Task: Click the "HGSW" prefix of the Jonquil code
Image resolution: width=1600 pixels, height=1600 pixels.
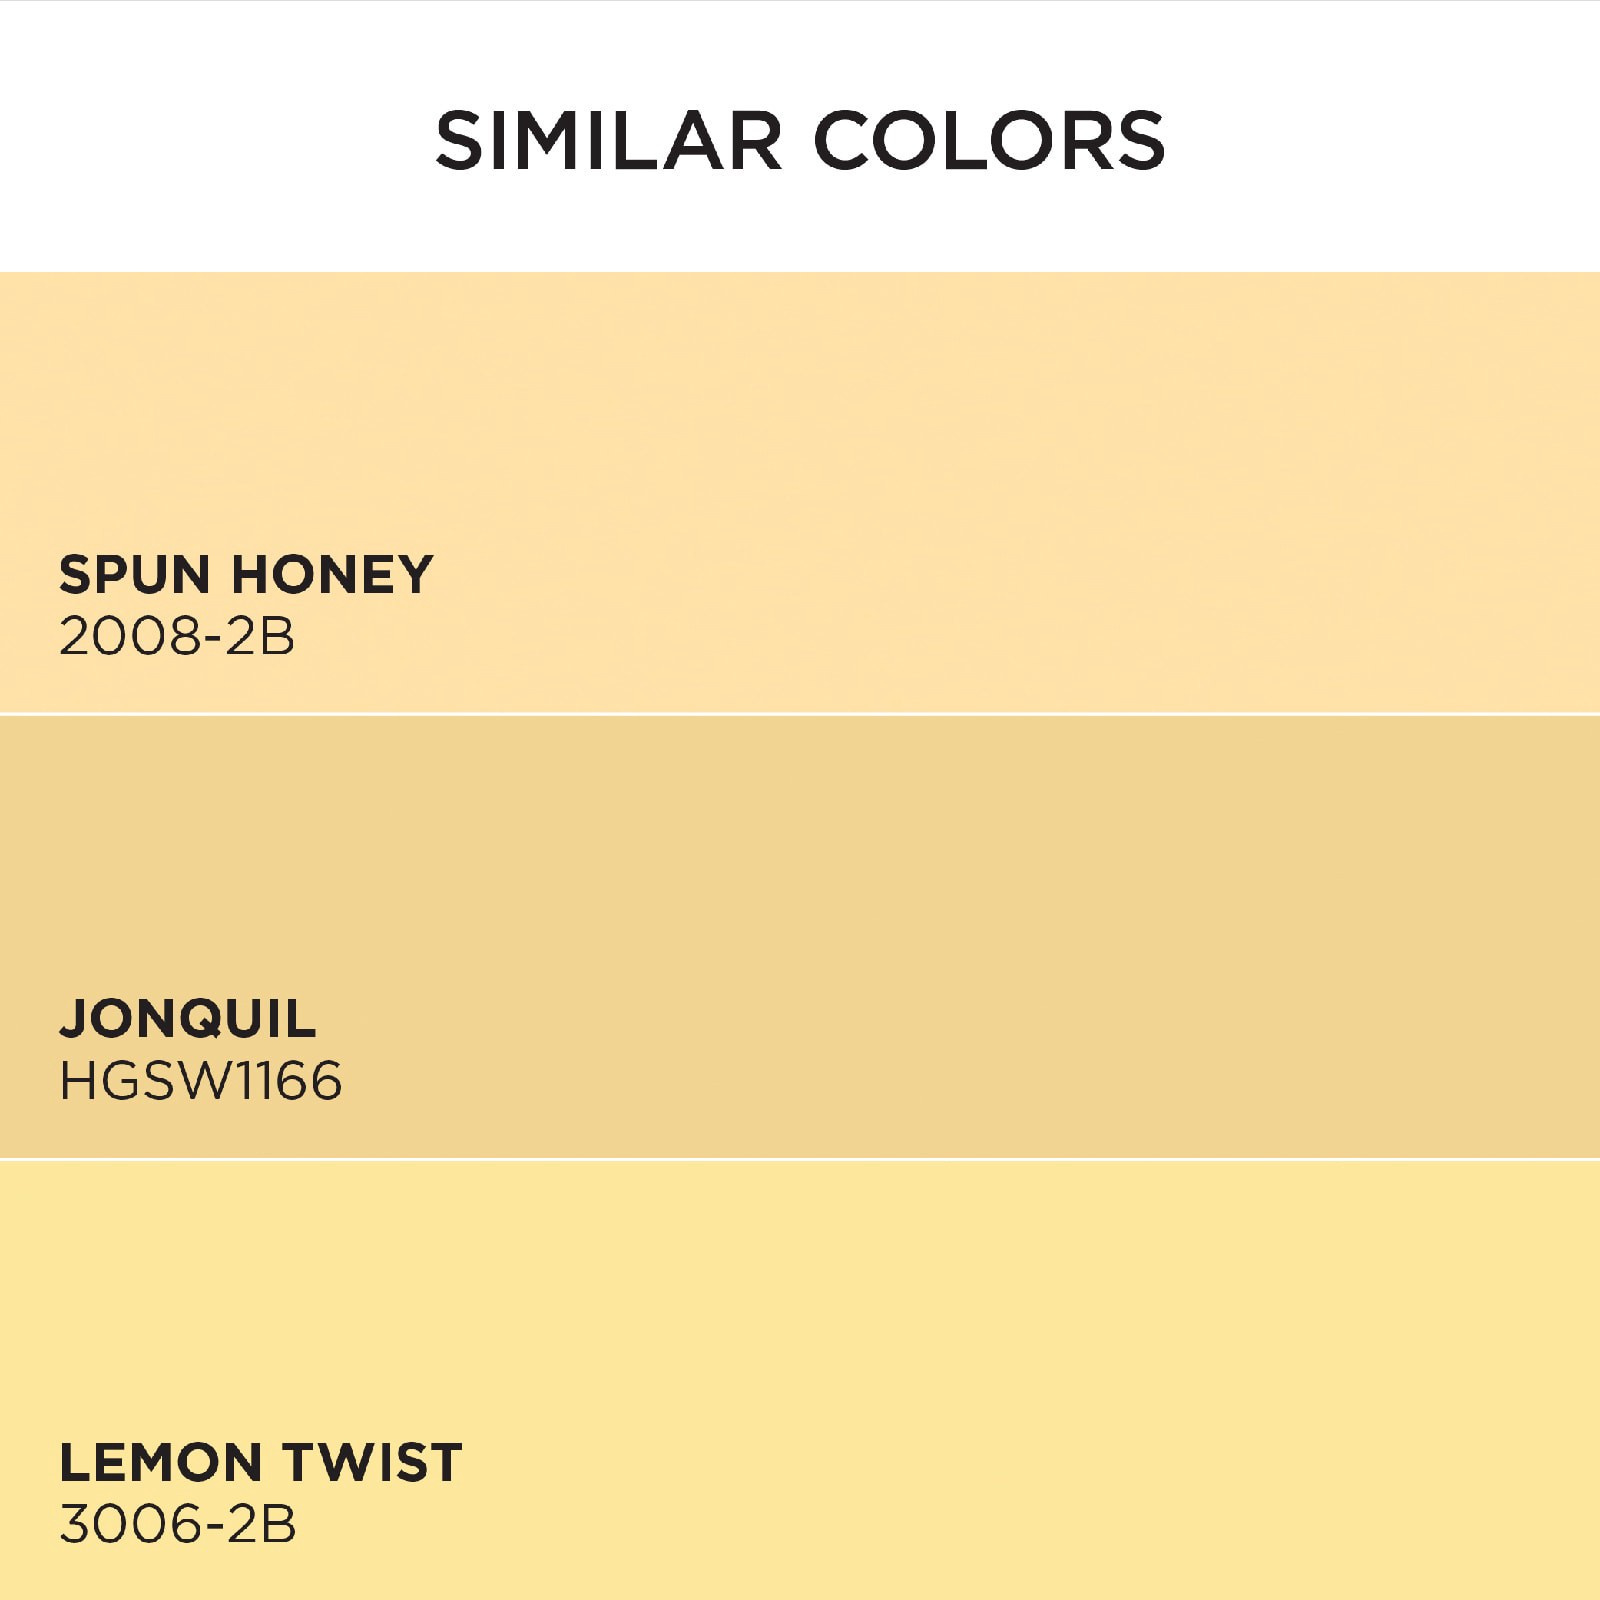Action: pyautogui.click(x=130, y=1081)
